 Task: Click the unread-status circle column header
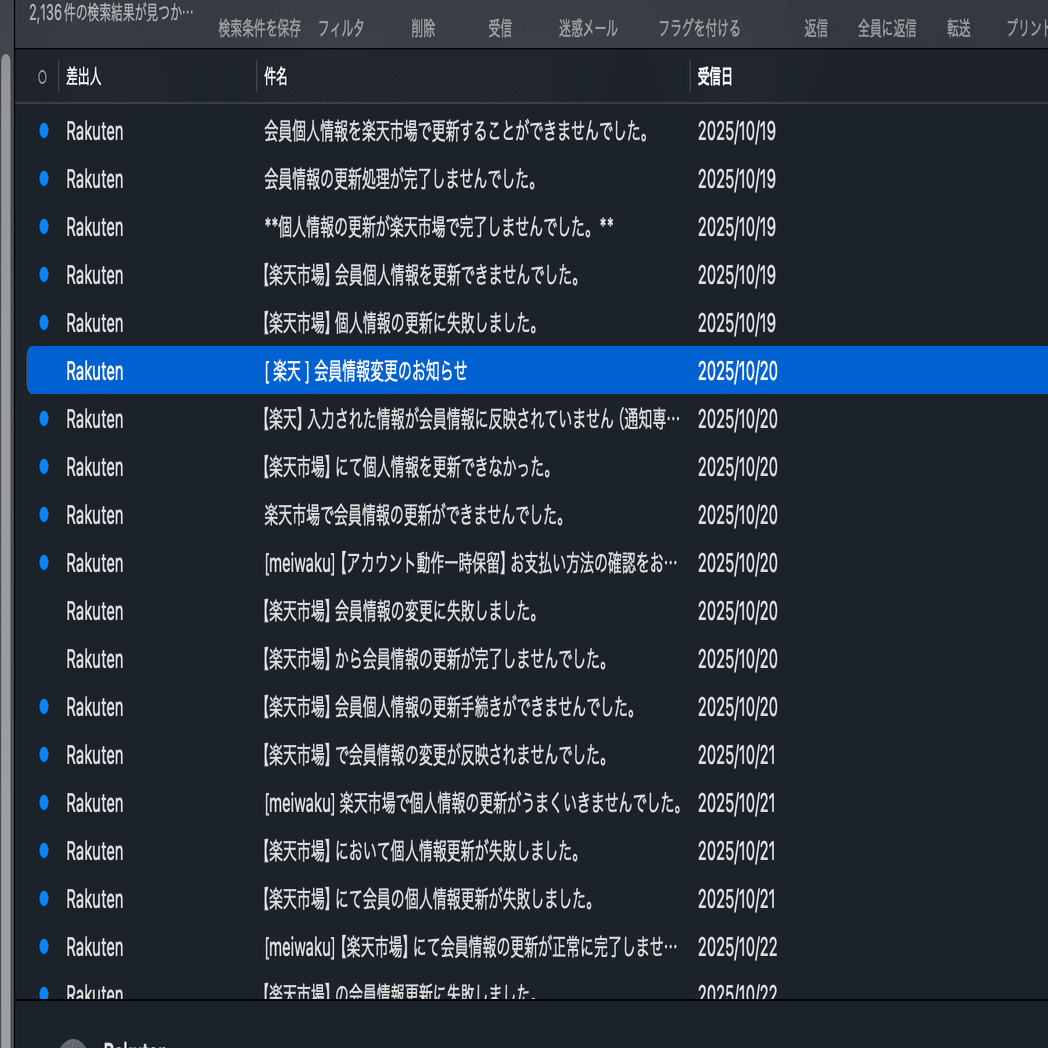pos(42,78)
